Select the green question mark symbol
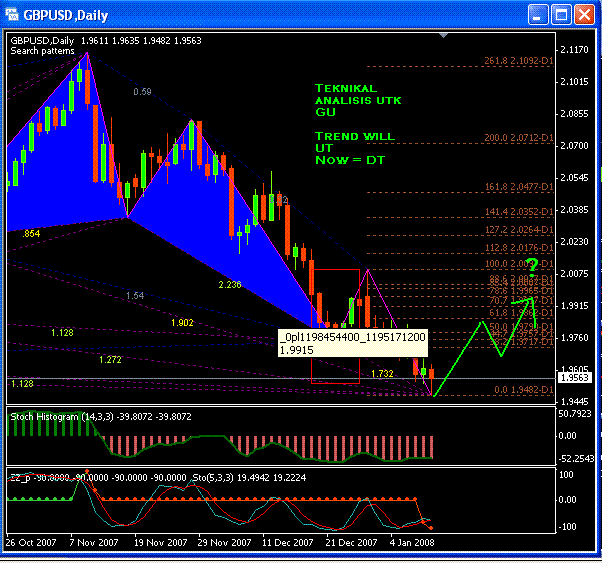The height and width of the screenshot is (563, 602). pyautogui.click(x=532, y=267)
